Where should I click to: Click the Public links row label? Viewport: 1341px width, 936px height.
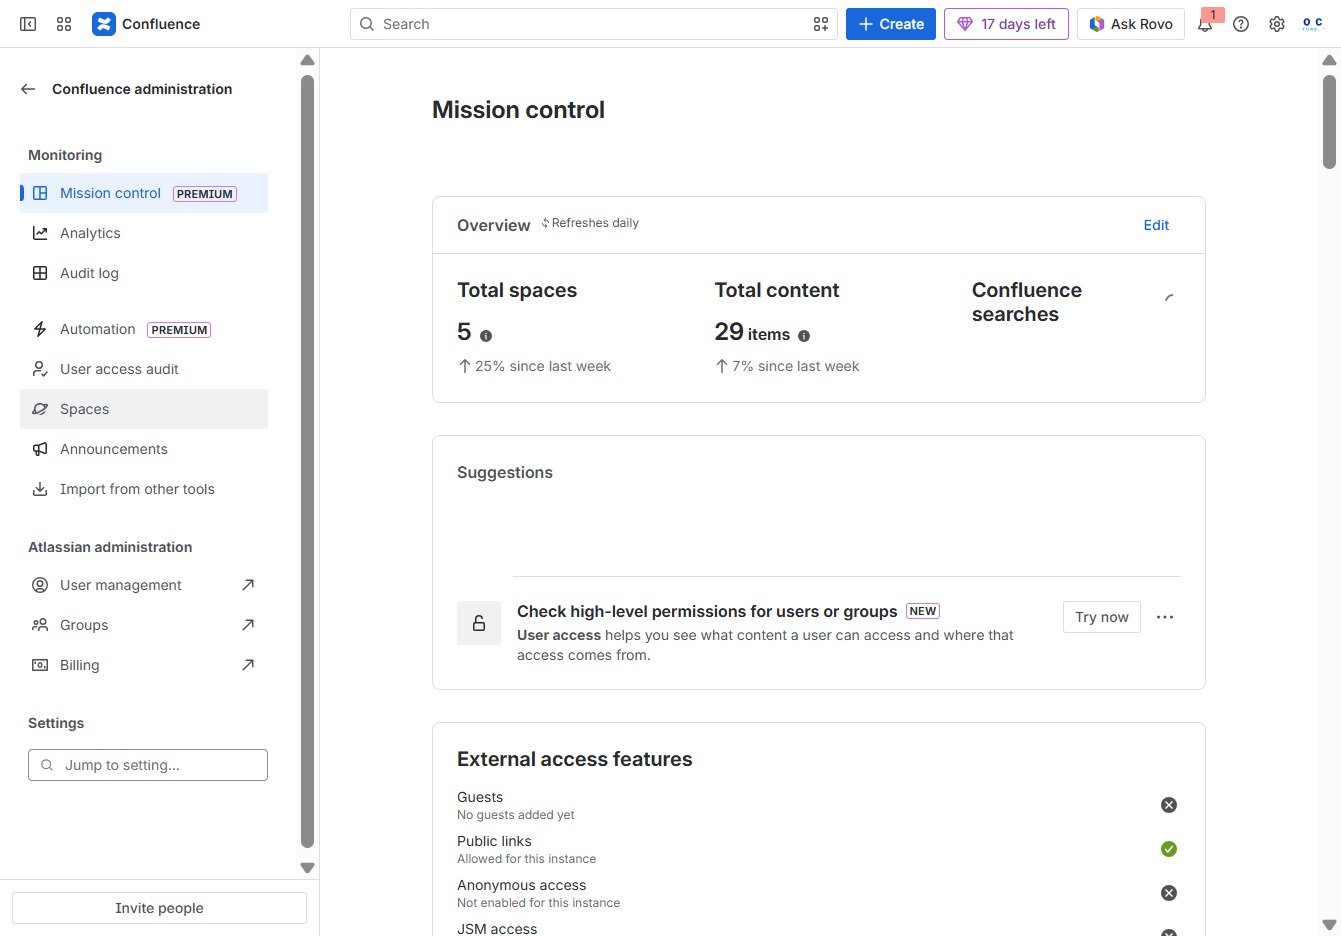click(494, 841)
